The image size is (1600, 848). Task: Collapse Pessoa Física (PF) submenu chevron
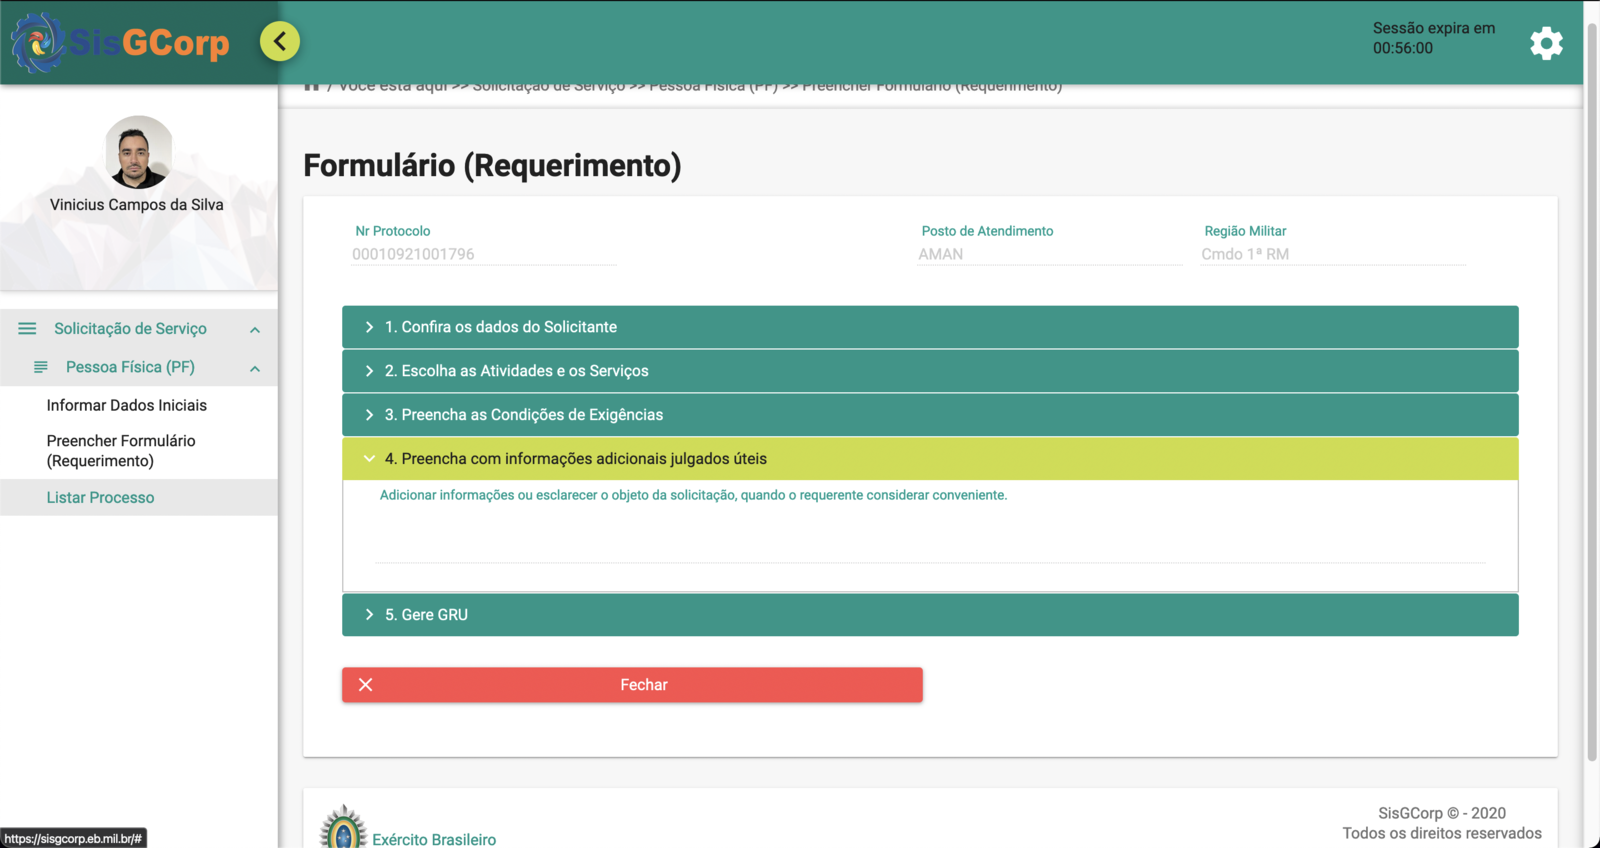click(x=255, y=369)
